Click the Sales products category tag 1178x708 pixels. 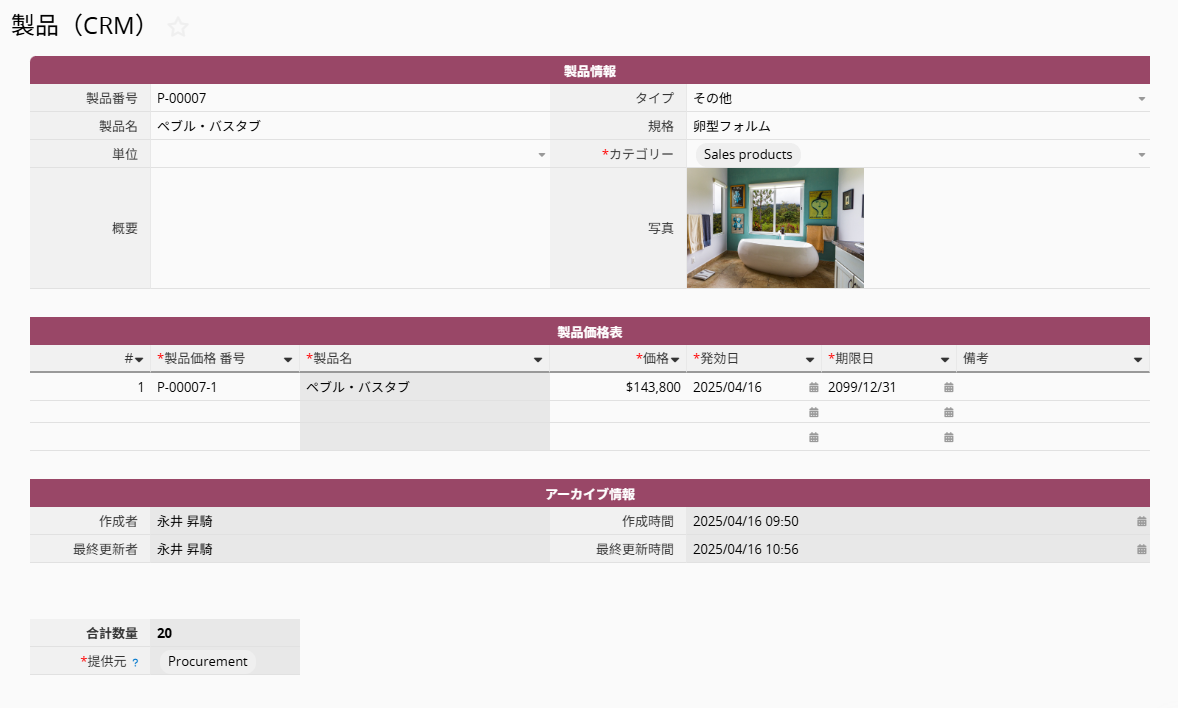747,155
